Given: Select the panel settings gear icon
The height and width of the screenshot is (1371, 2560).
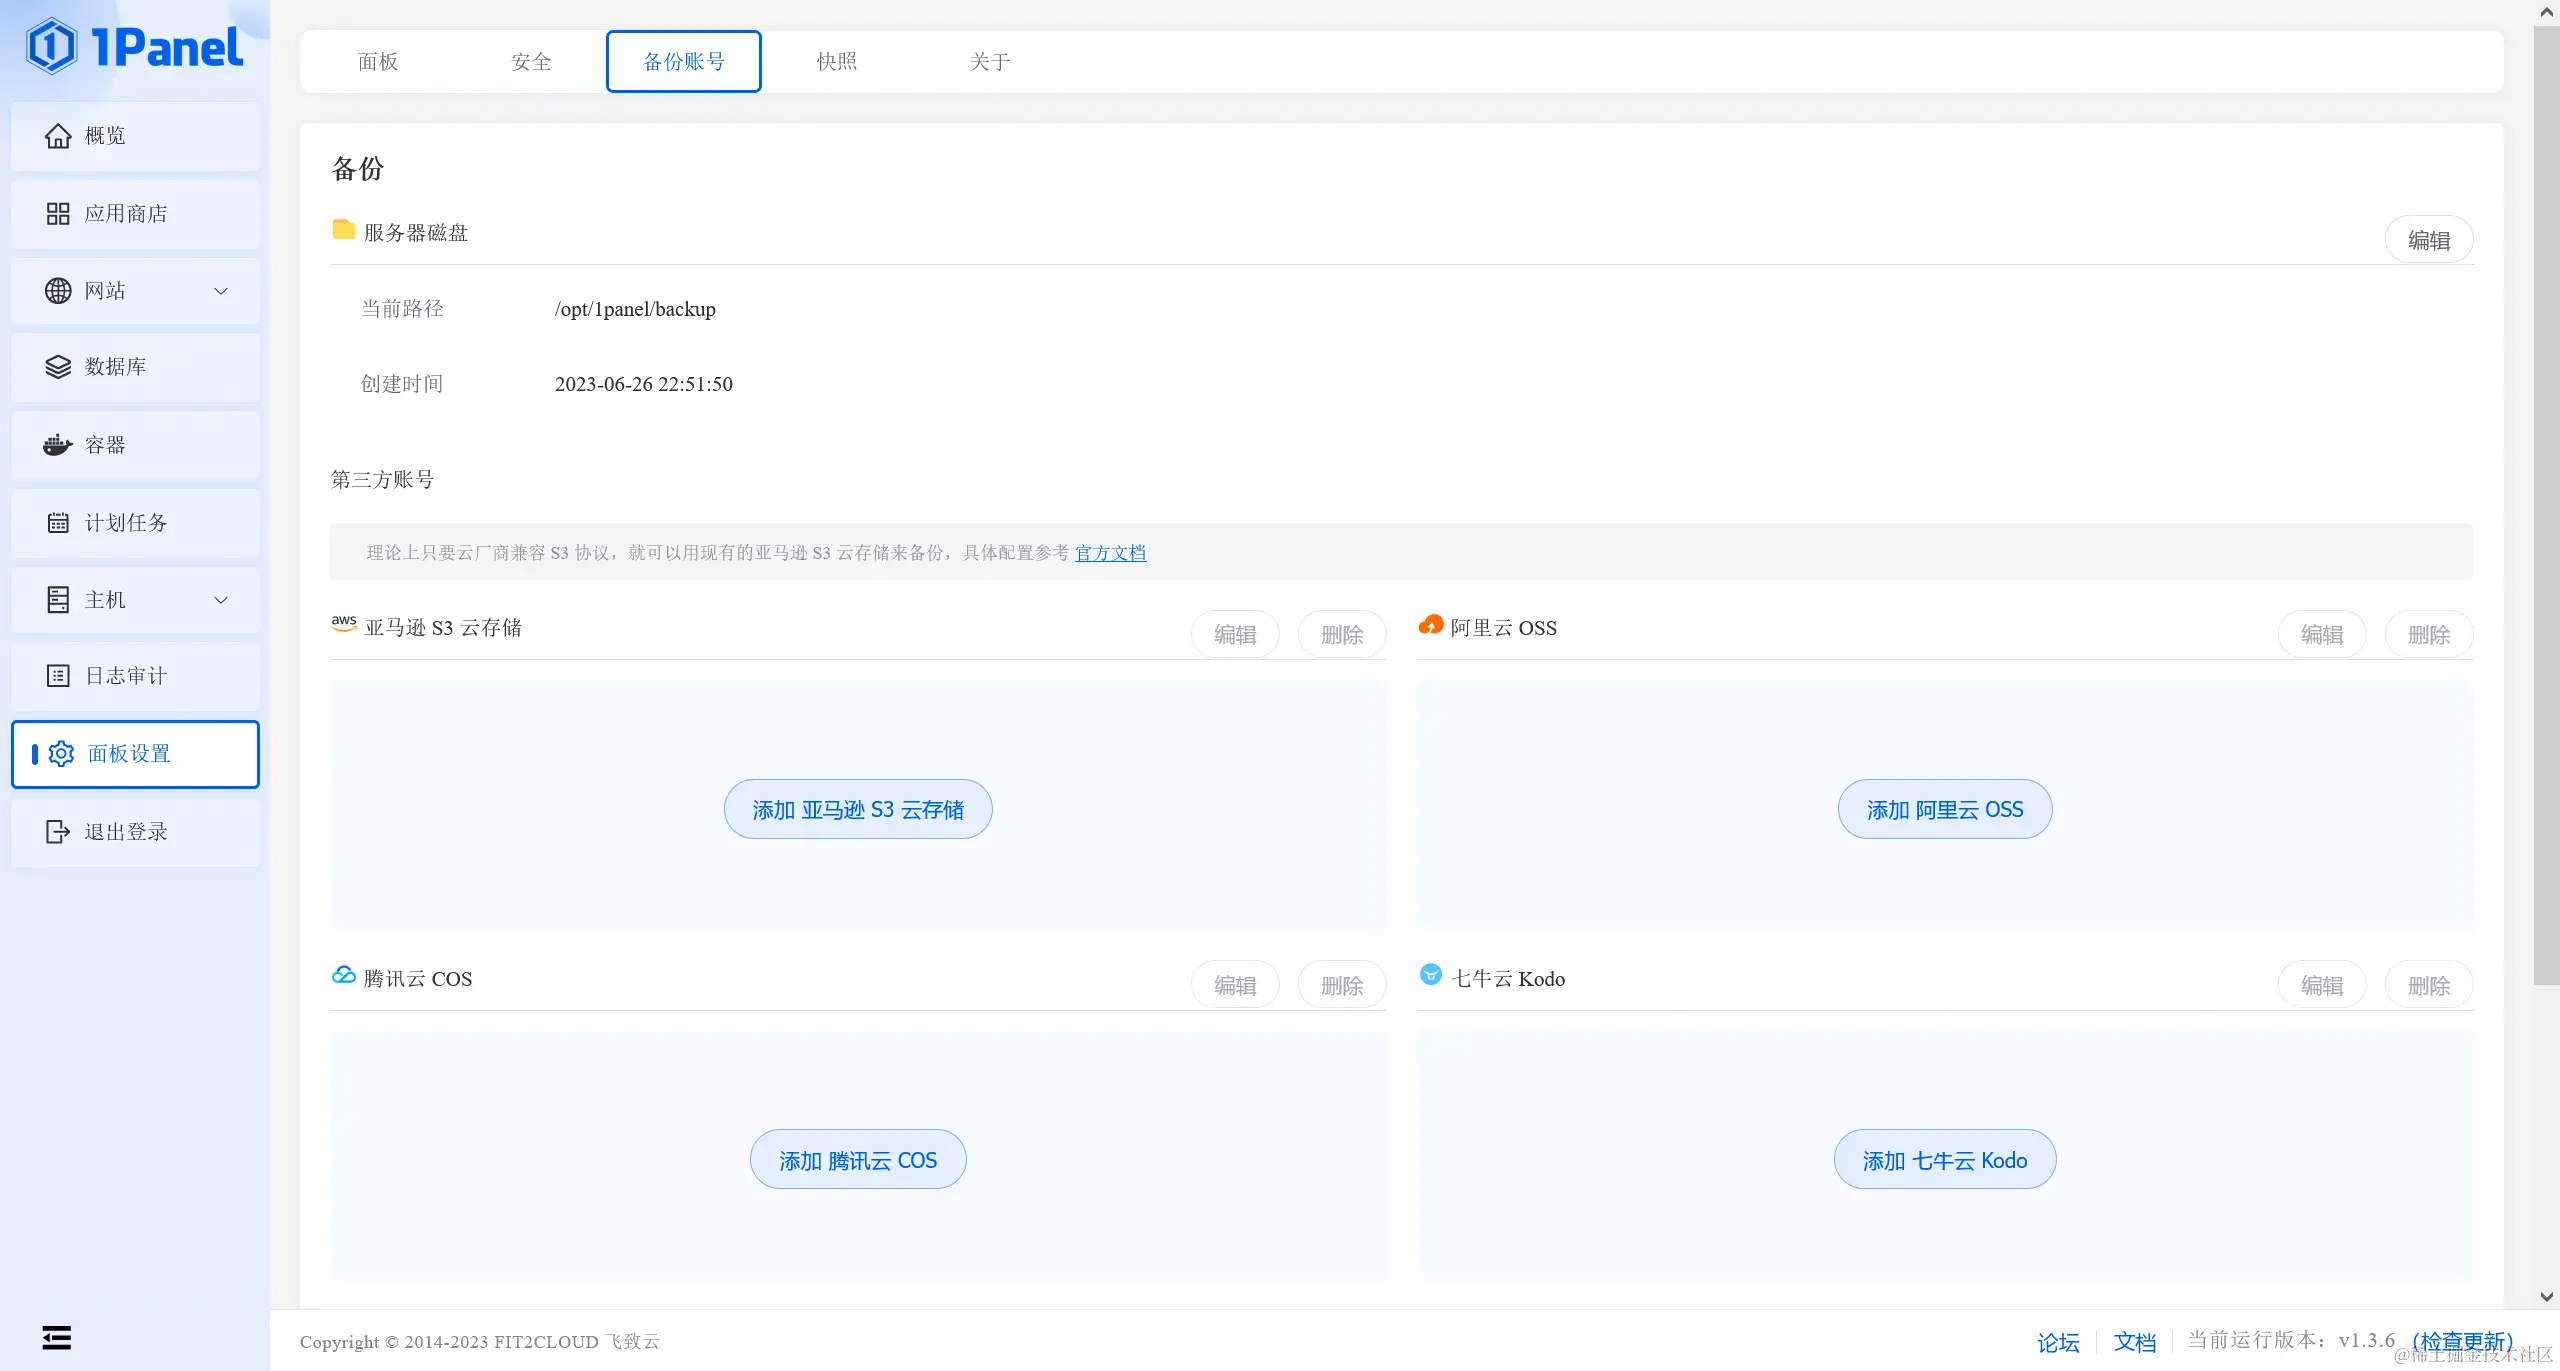Looking at the screenshot, I should (x=61, y=754).
